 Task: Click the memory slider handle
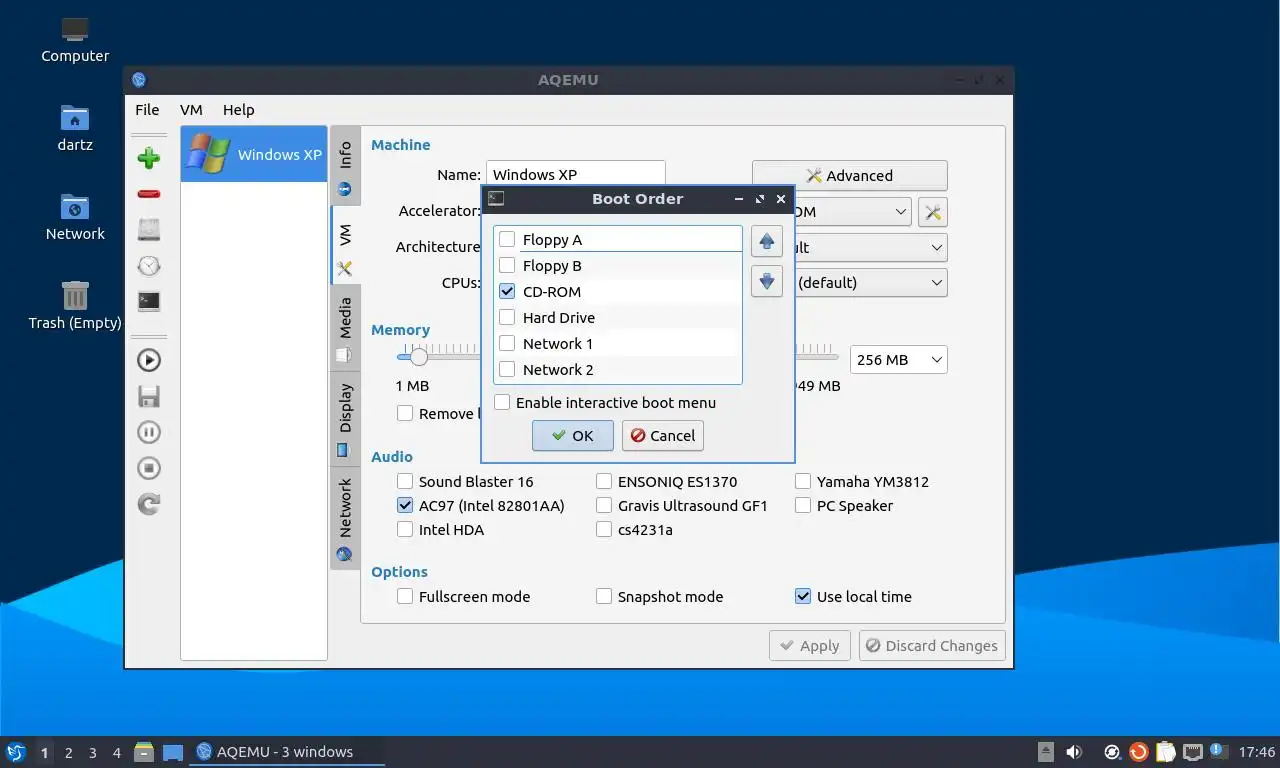(418, 357)
